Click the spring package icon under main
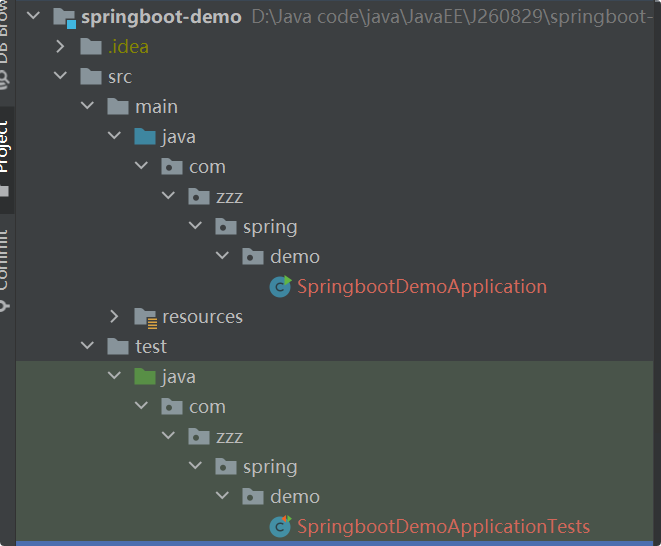Image resolution: width=661 pixels, height=546 pixels. click(x=226, y=226)
